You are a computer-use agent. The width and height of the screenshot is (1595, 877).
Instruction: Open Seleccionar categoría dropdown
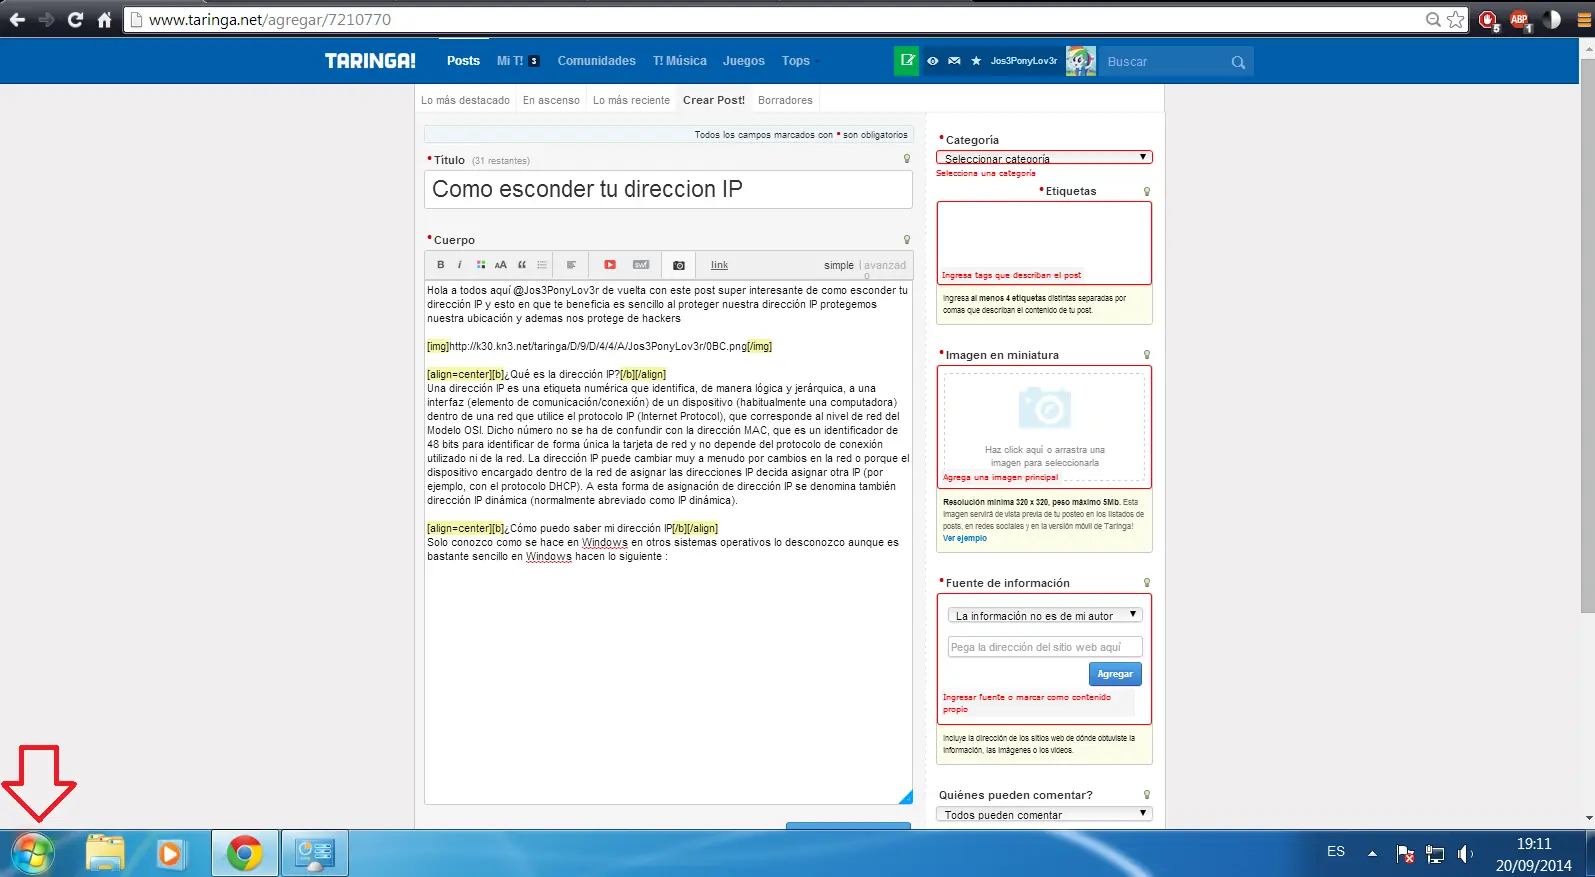pyautogui.click(x=1044, y=157)
